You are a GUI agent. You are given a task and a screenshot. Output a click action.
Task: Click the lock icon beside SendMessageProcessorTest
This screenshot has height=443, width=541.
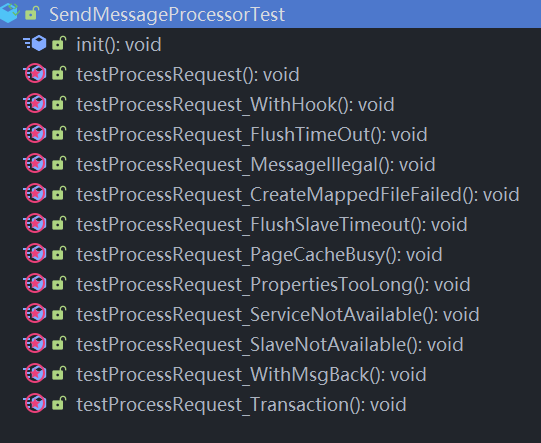[32, 14]
